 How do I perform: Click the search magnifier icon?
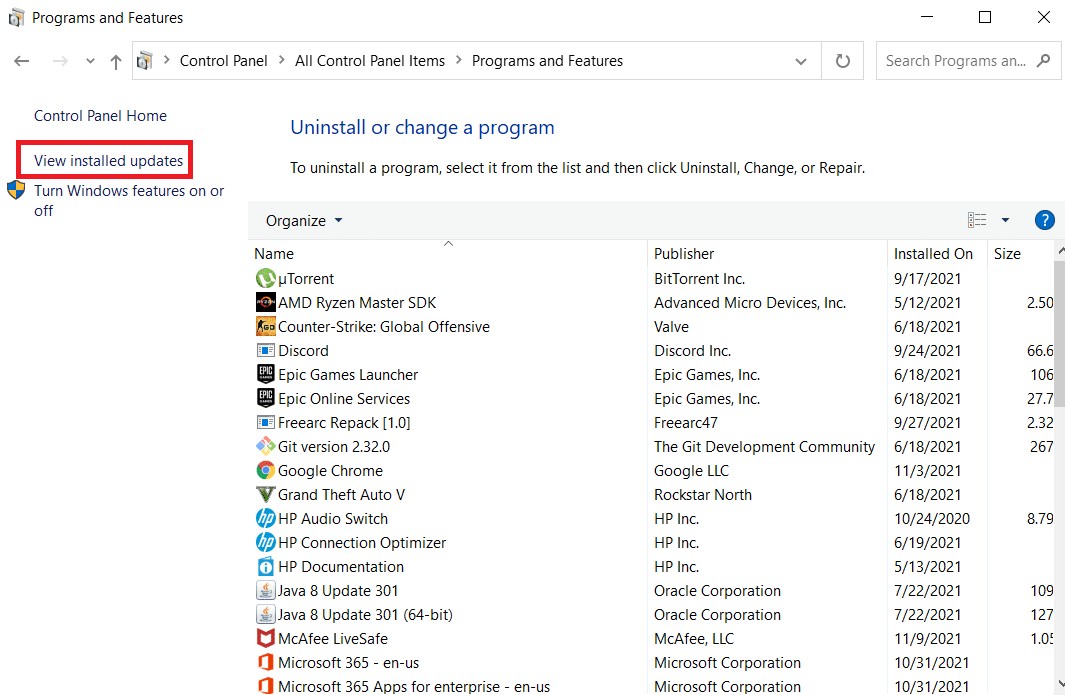(1043, 60)
